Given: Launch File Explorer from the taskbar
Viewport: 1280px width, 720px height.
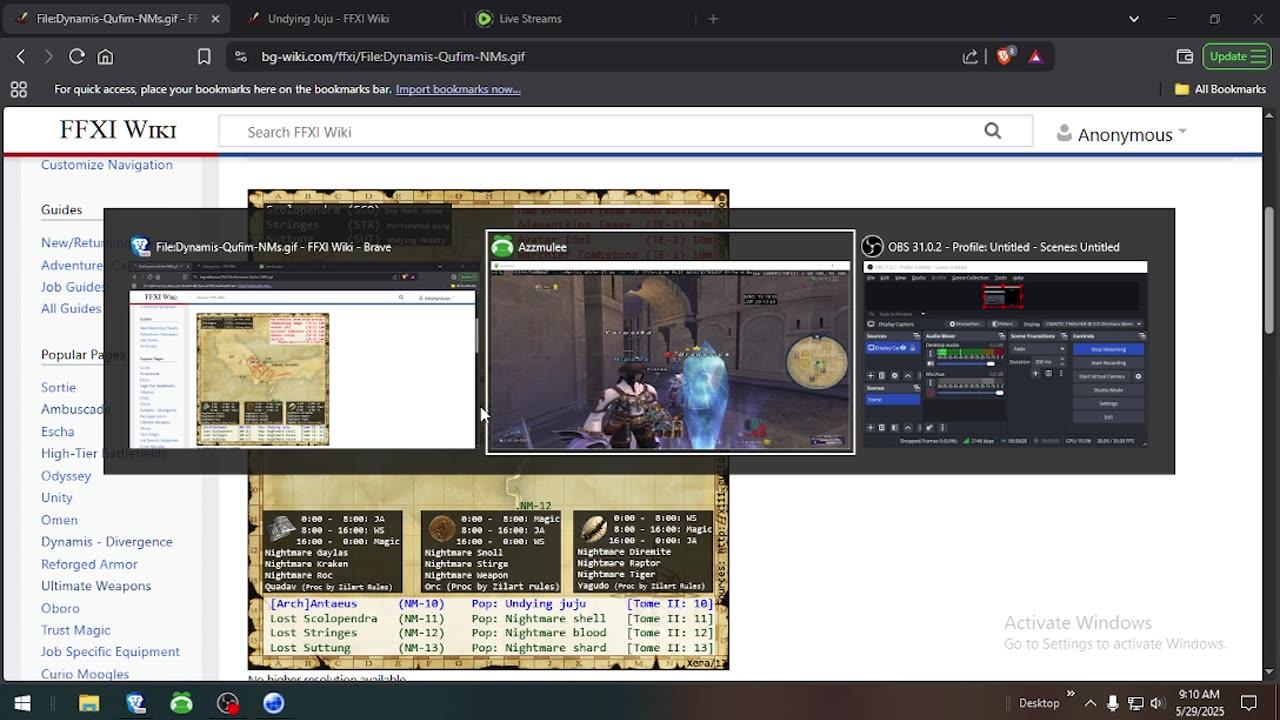Looking at the screenshot, I should click(89, 703).
